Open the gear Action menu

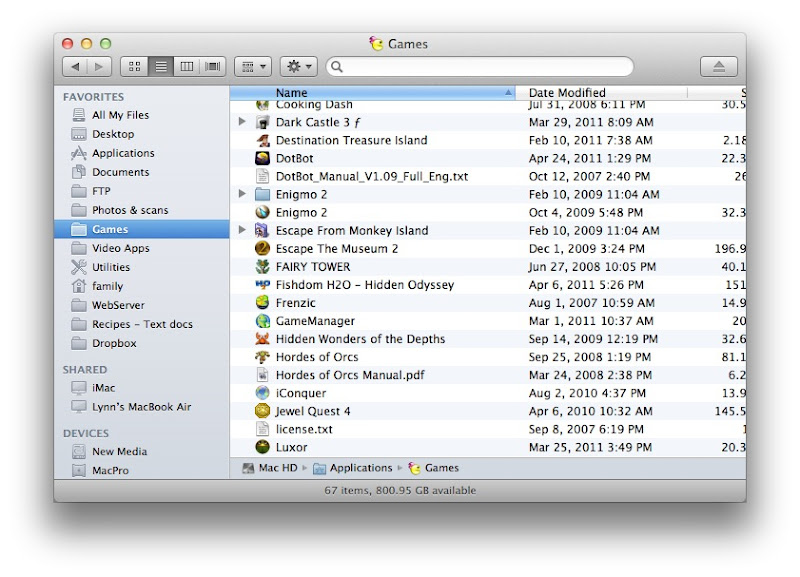298,67
